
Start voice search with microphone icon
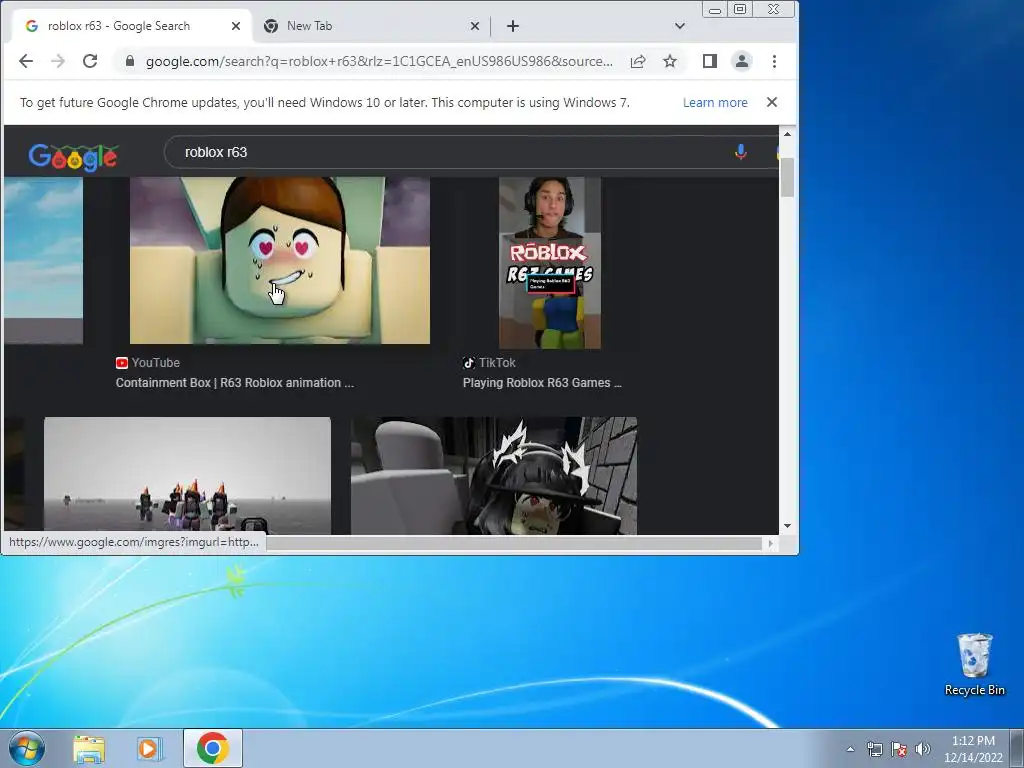tap(741, 152)
